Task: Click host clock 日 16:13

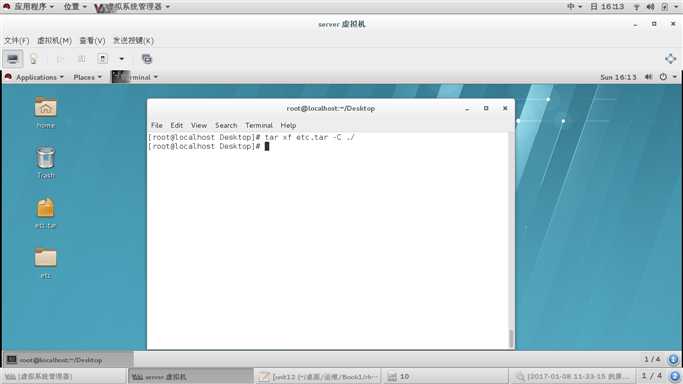Action: coord(607,7)
